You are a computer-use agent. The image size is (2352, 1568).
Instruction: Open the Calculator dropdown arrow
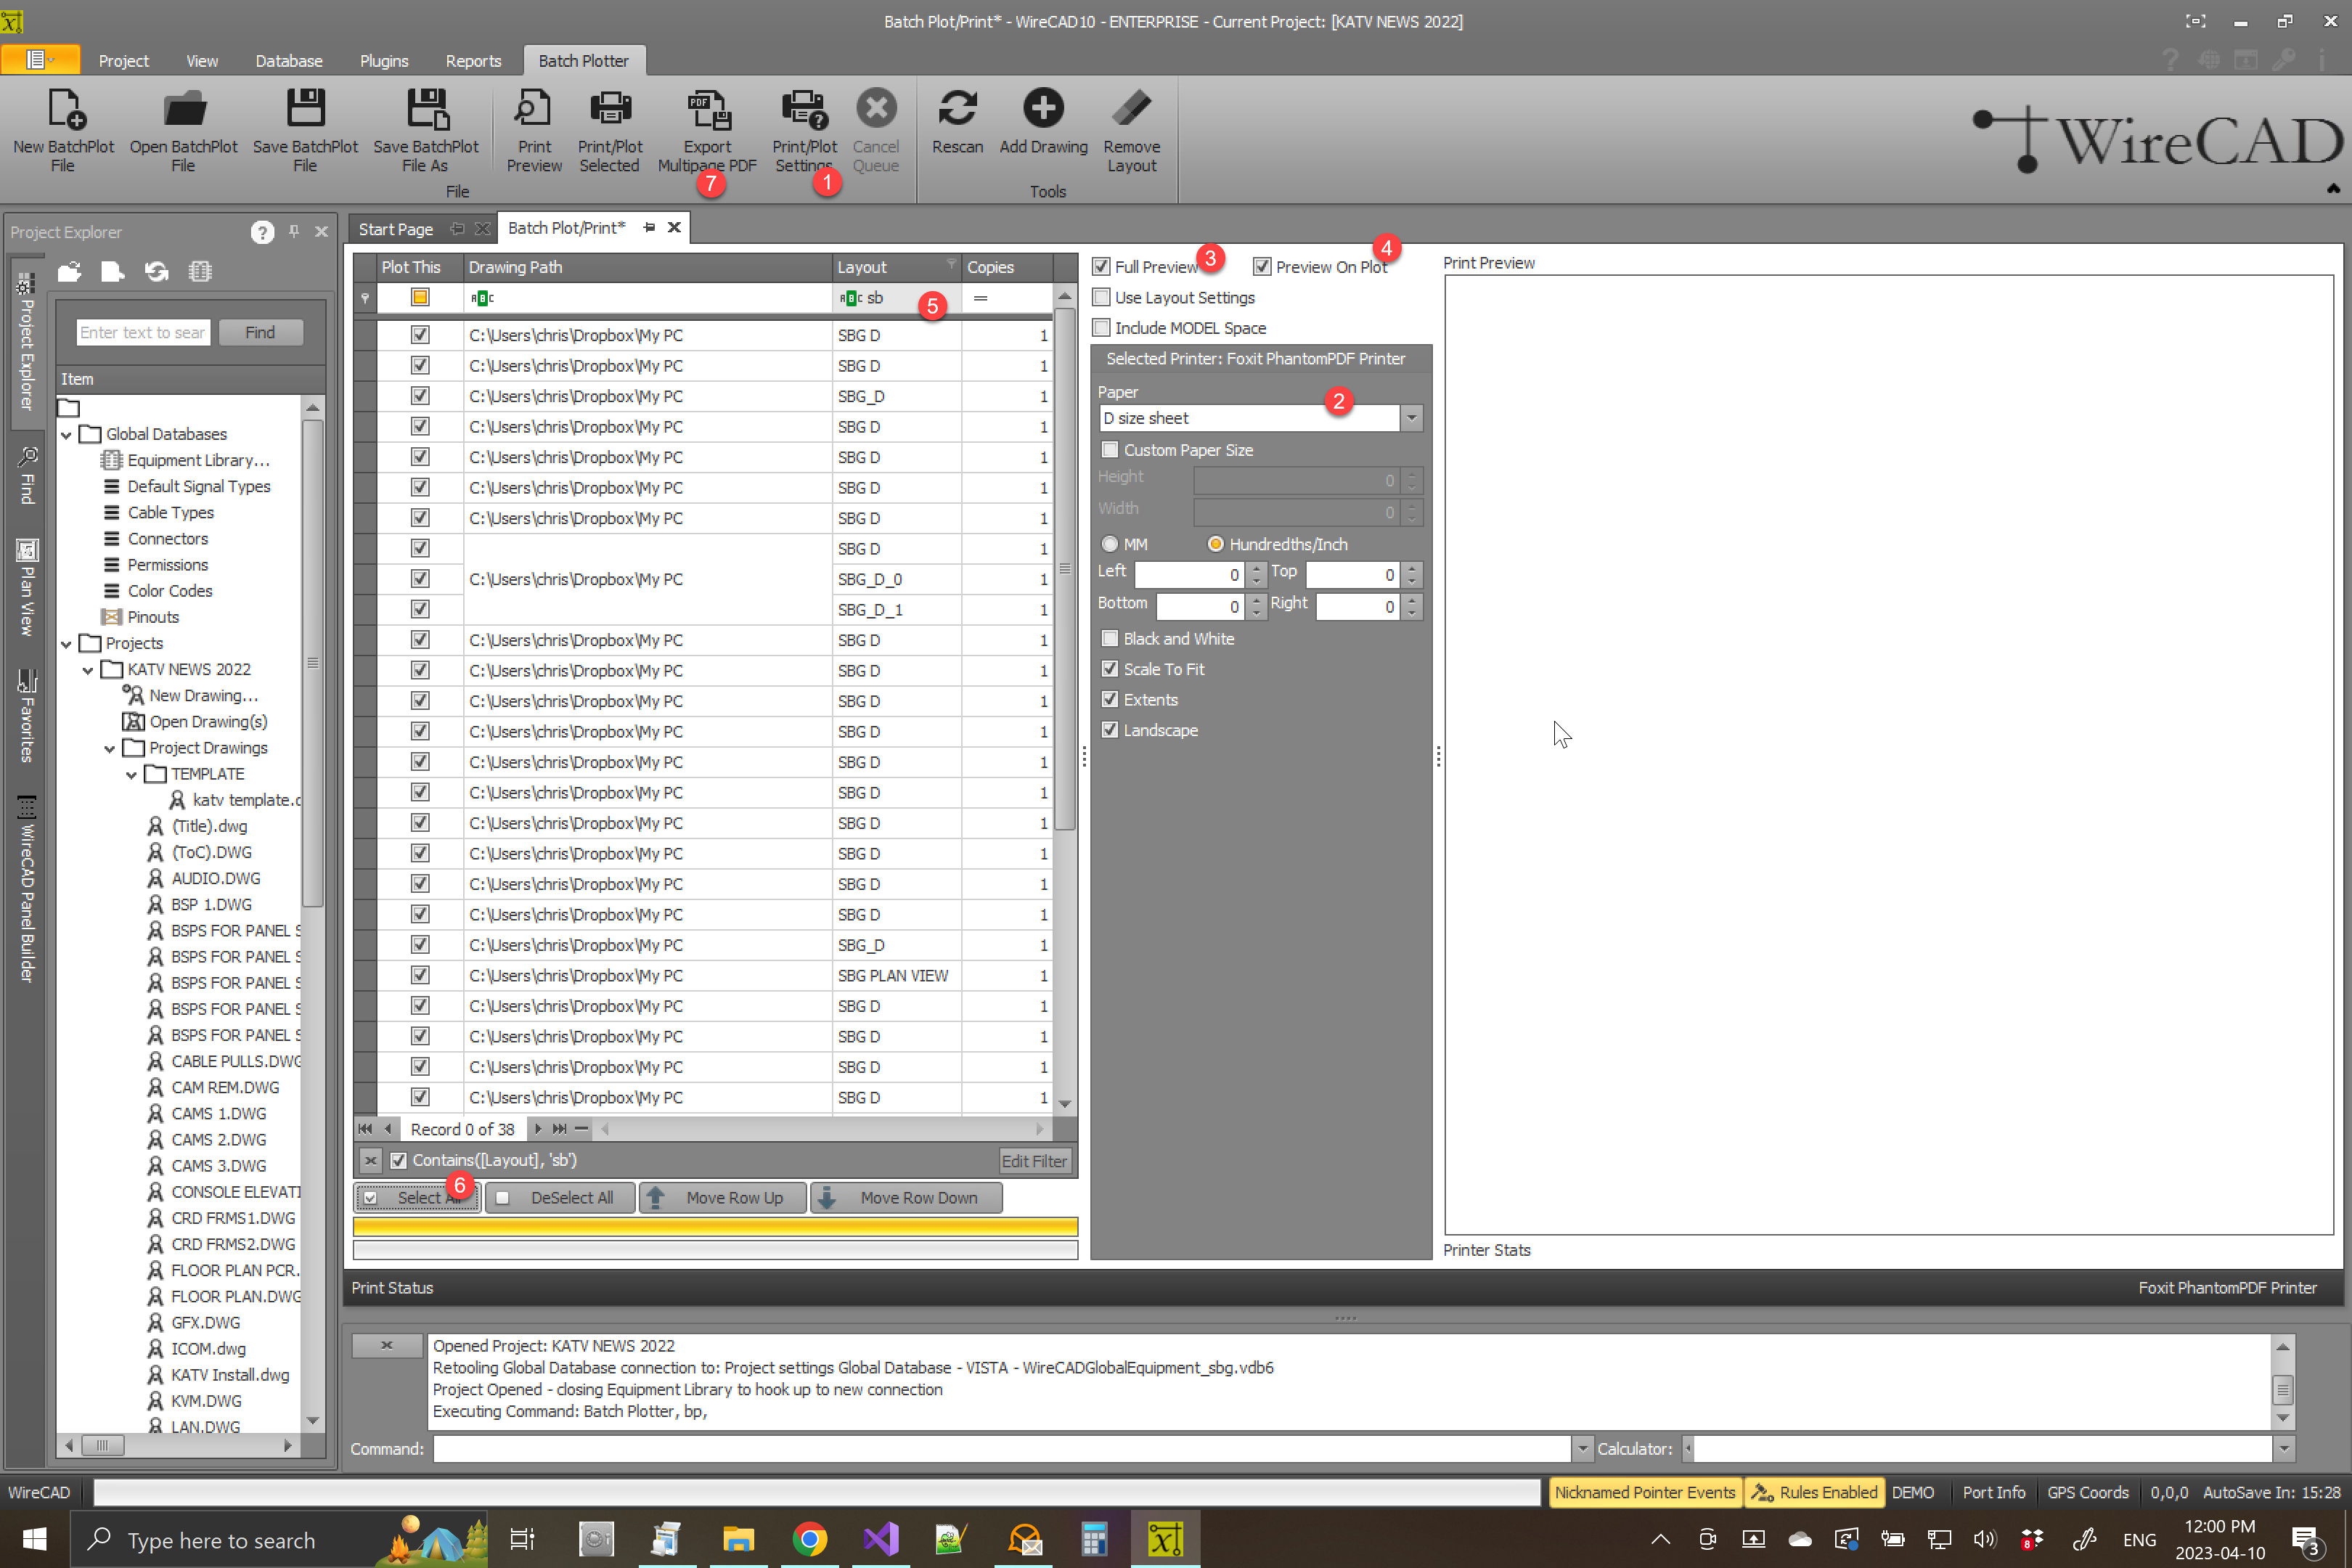click(2283, 1448)
